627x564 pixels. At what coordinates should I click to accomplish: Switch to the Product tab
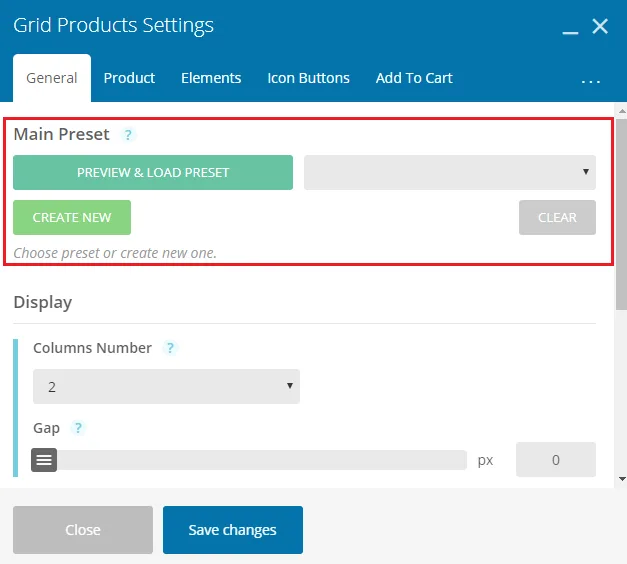click(x=129, y=78)
